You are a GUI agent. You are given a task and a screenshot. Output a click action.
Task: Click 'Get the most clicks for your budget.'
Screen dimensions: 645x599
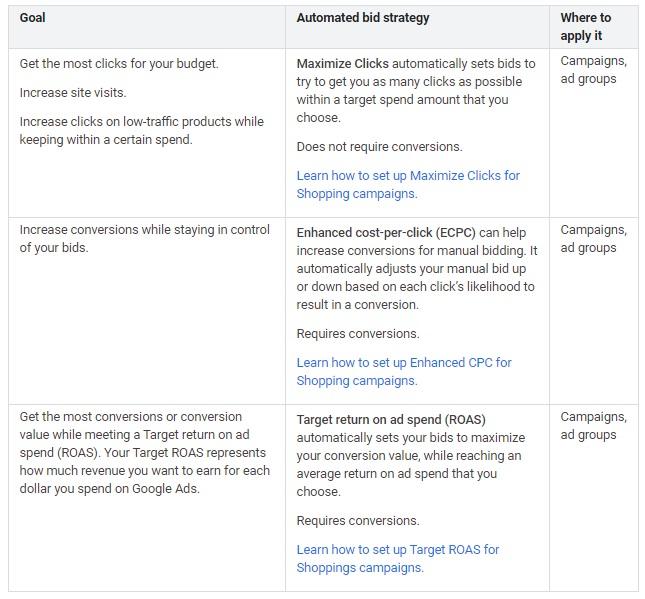click(x=118, y=63)
